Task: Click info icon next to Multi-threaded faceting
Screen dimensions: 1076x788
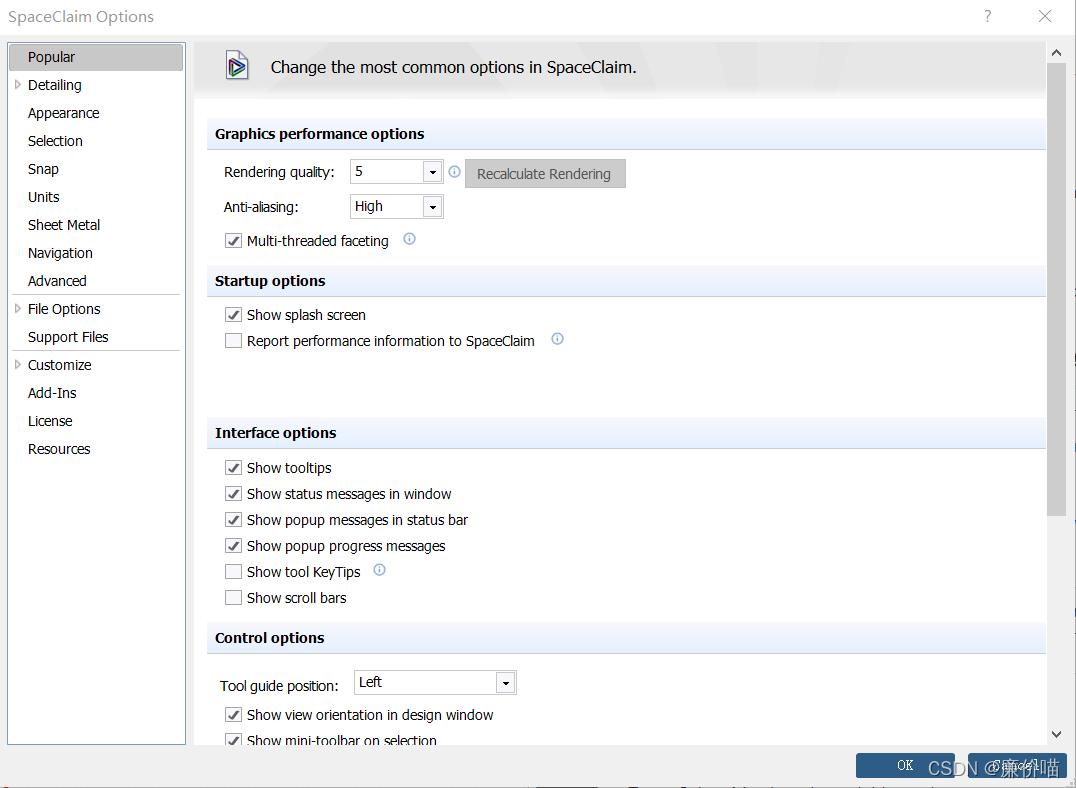Action: pos(409,239)
